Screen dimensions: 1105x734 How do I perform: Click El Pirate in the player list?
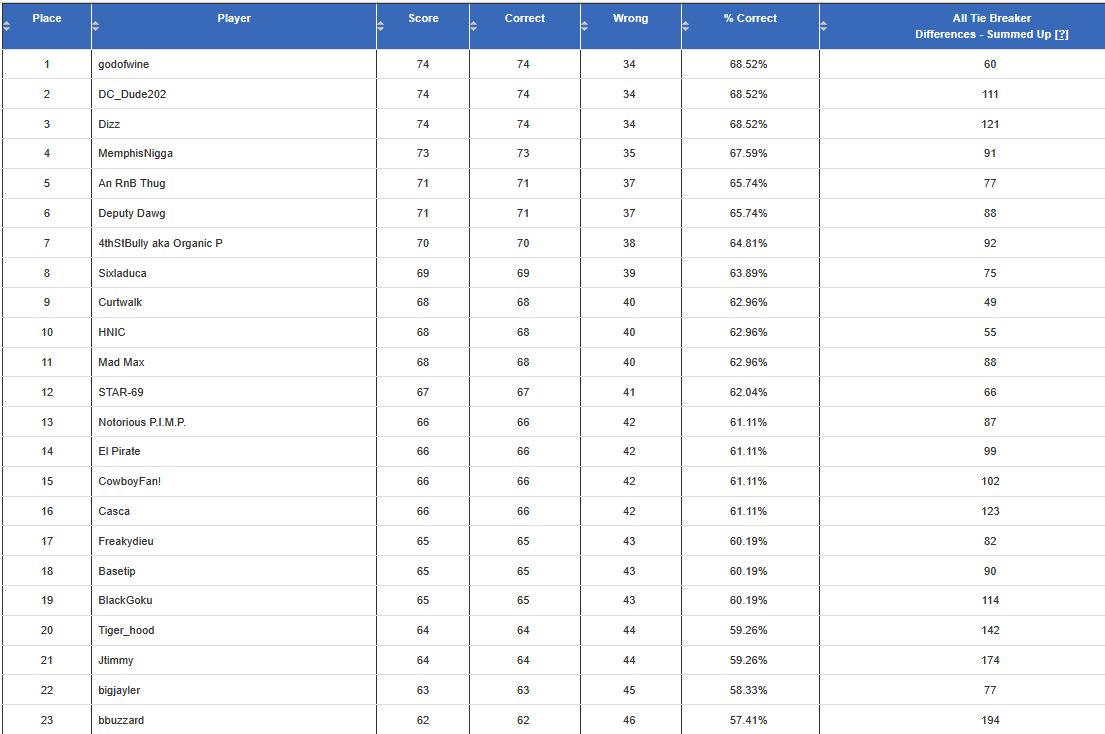click(119, 451)
